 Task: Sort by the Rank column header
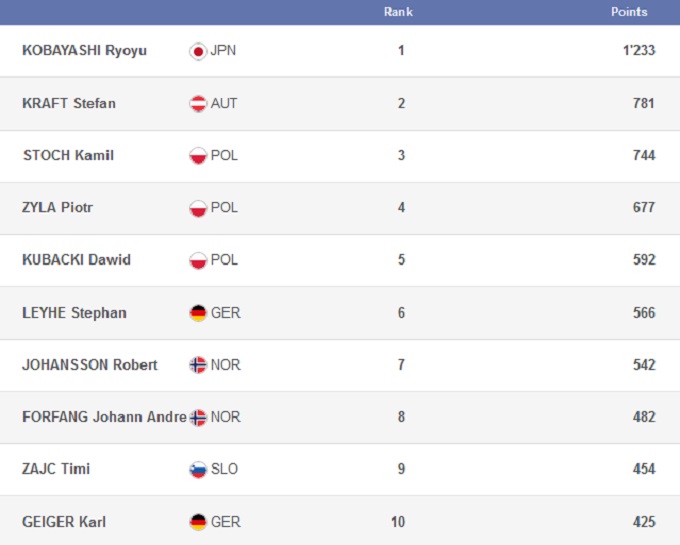(398, 12)
